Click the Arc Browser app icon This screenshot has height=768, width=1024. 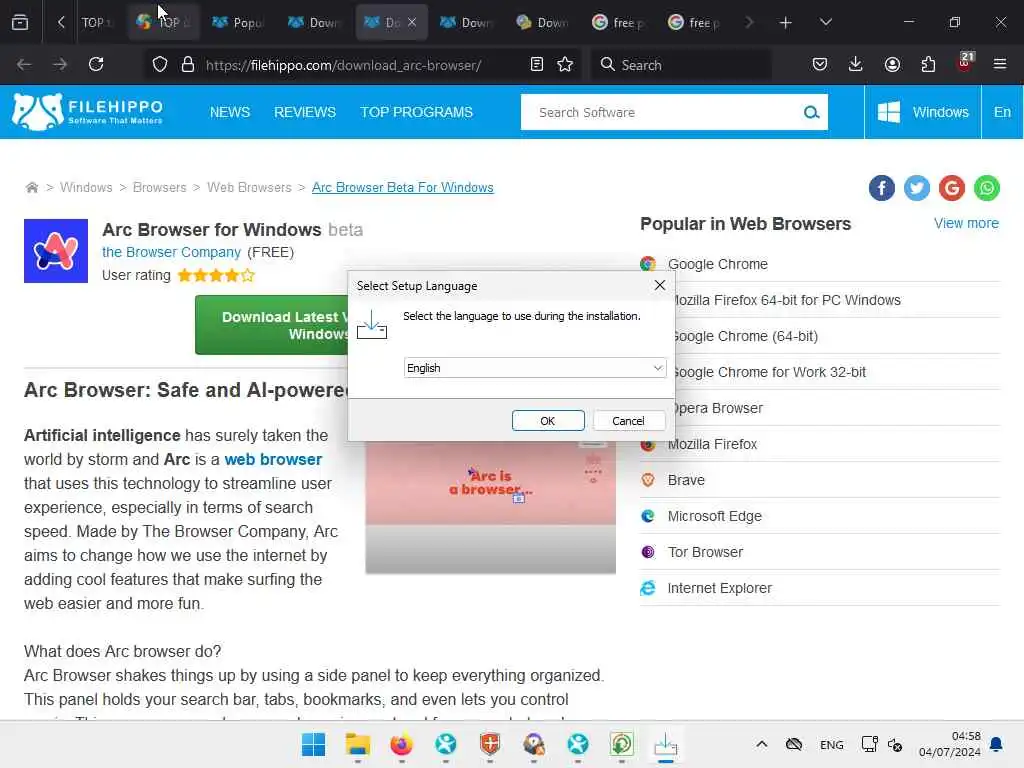pos(56,251)
